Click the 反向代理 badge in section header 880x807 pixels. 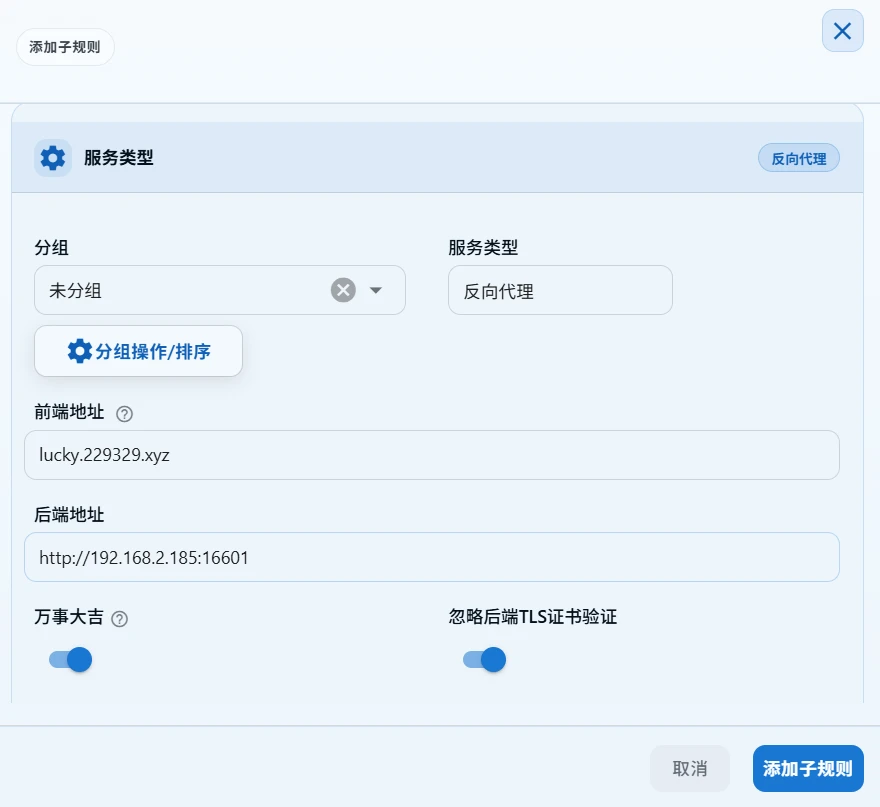pyautogui.click(x=799, y=158)
